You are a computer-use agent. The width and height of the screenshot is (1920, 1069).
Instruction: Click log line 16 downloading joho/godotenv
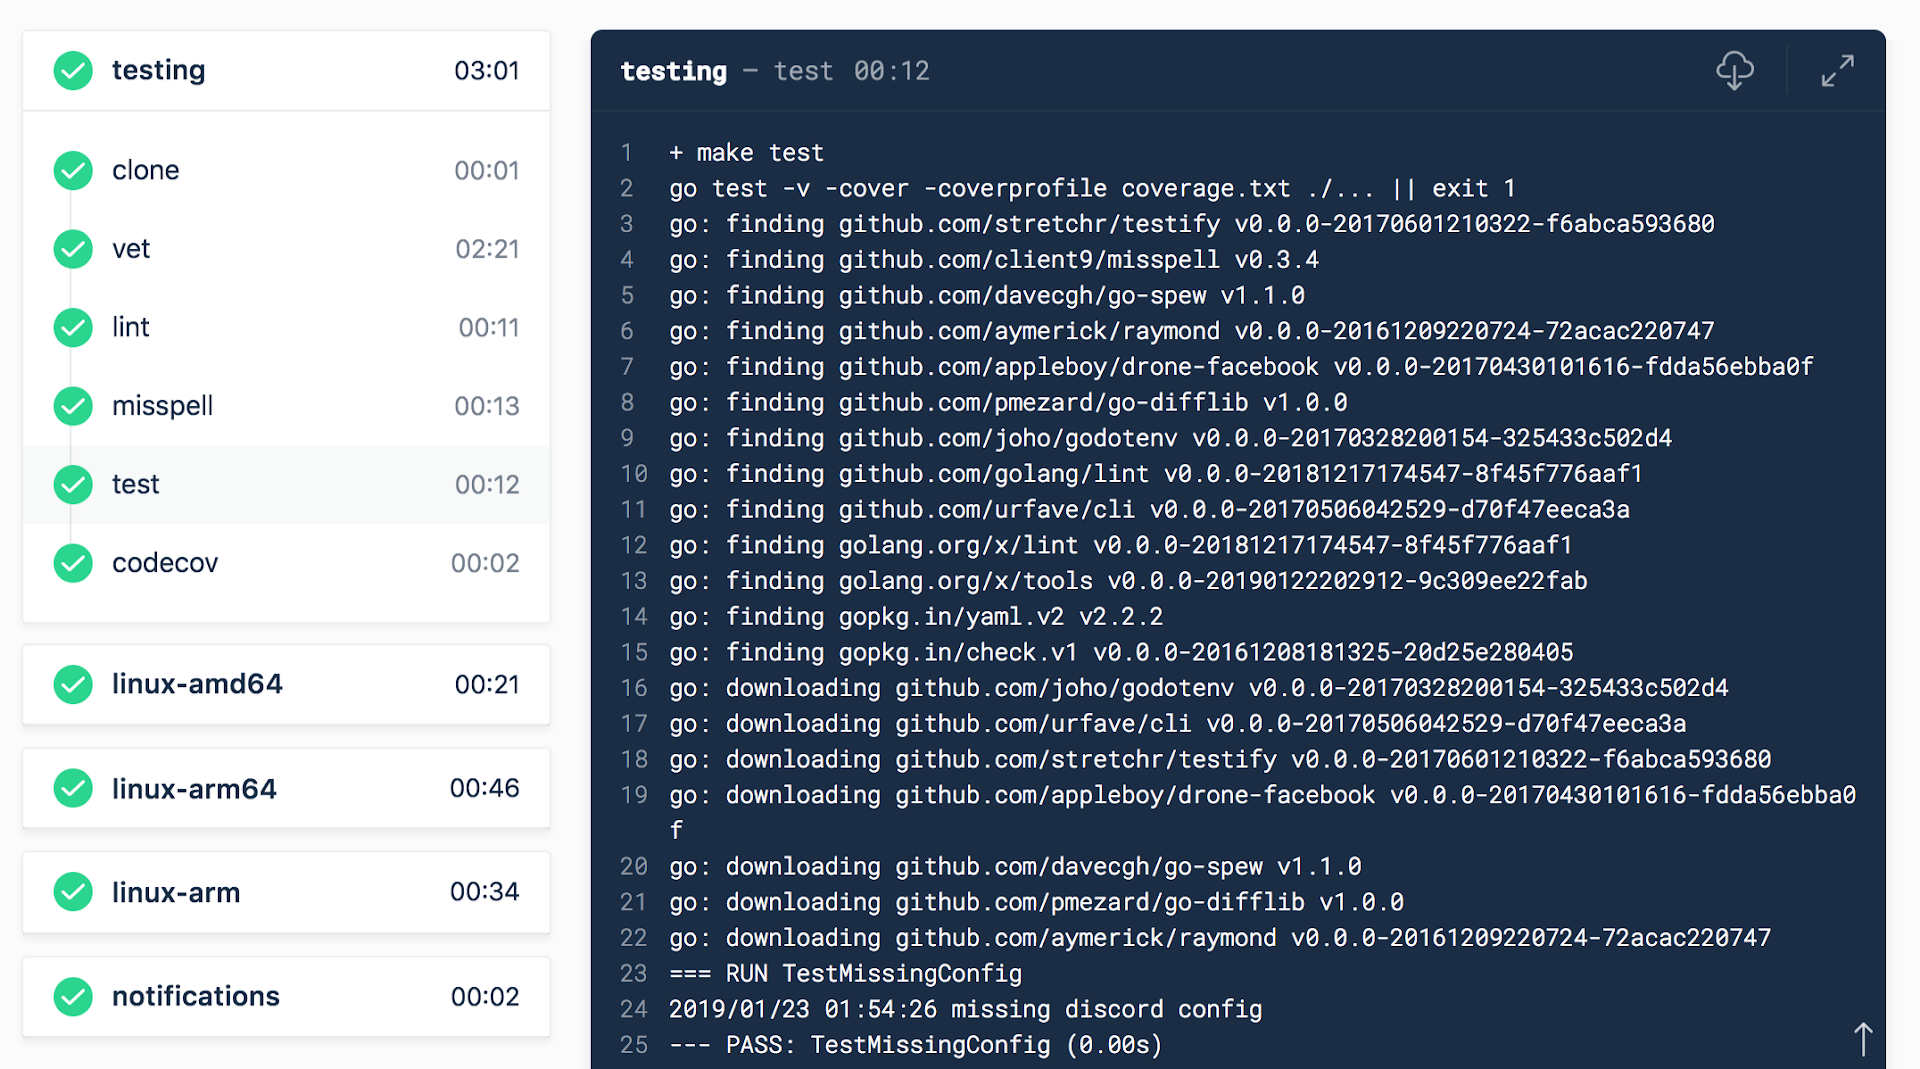pyautogui.click(x=1199, y=688)
